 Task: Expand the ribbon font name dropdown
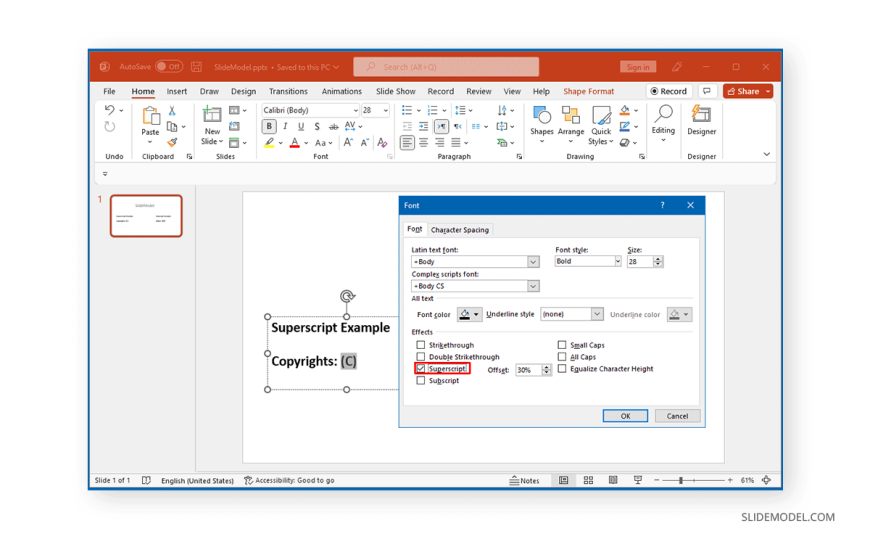[x=355, y=110]
